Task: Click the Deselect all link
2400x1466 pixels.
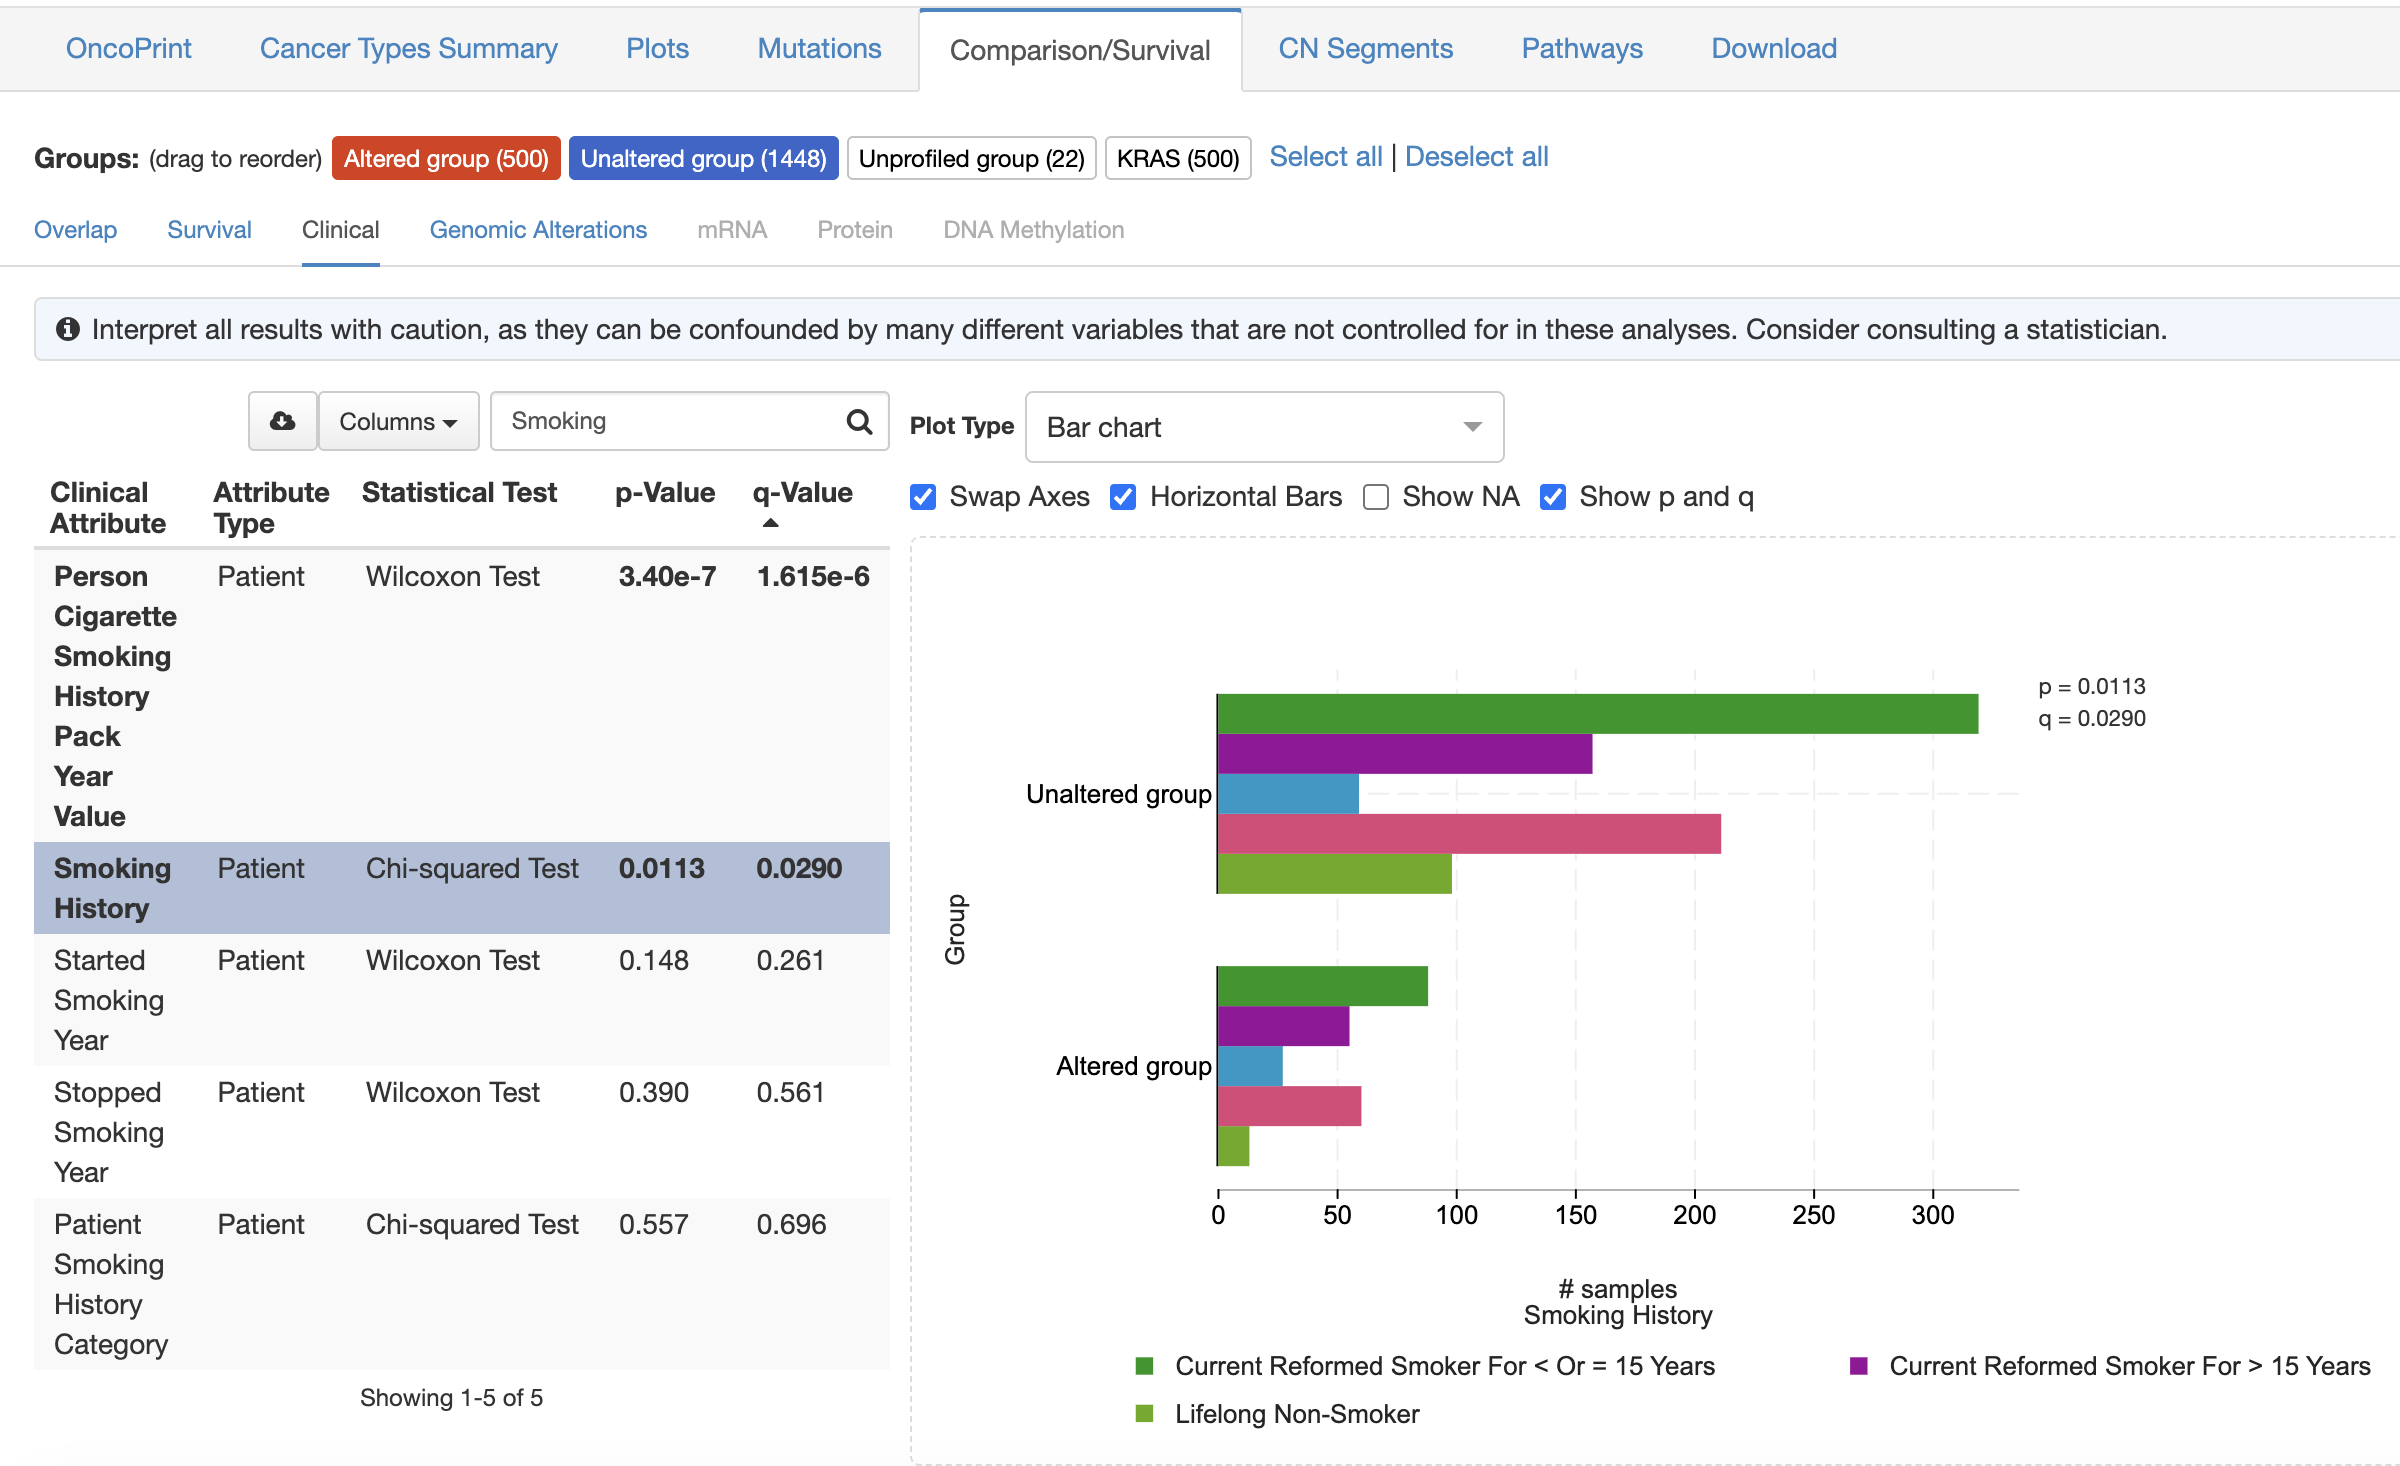Action: coord(1477,157)
